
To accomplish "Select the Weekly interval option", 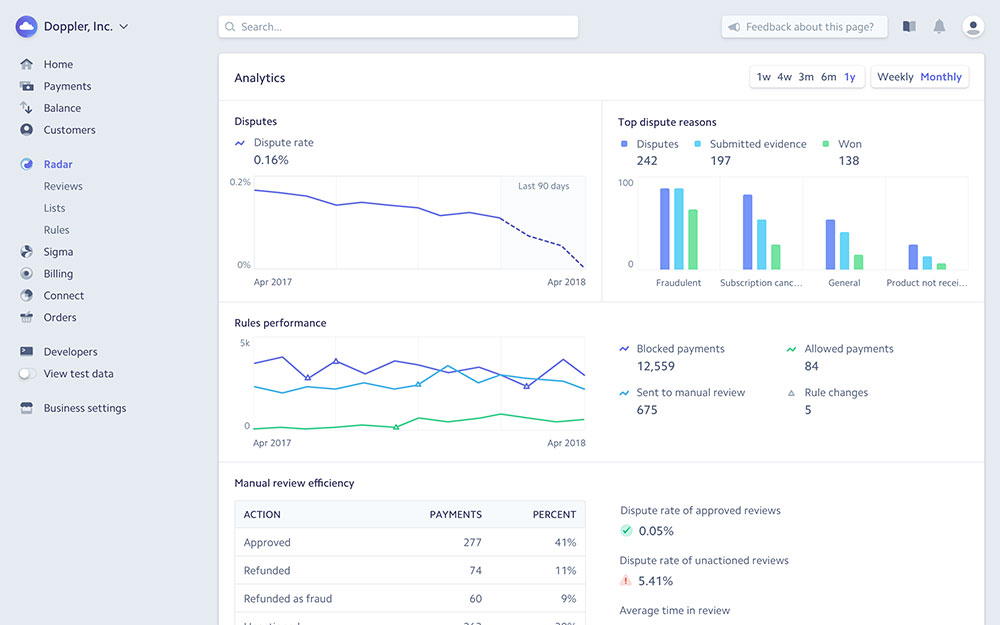I will coord(895,77).
